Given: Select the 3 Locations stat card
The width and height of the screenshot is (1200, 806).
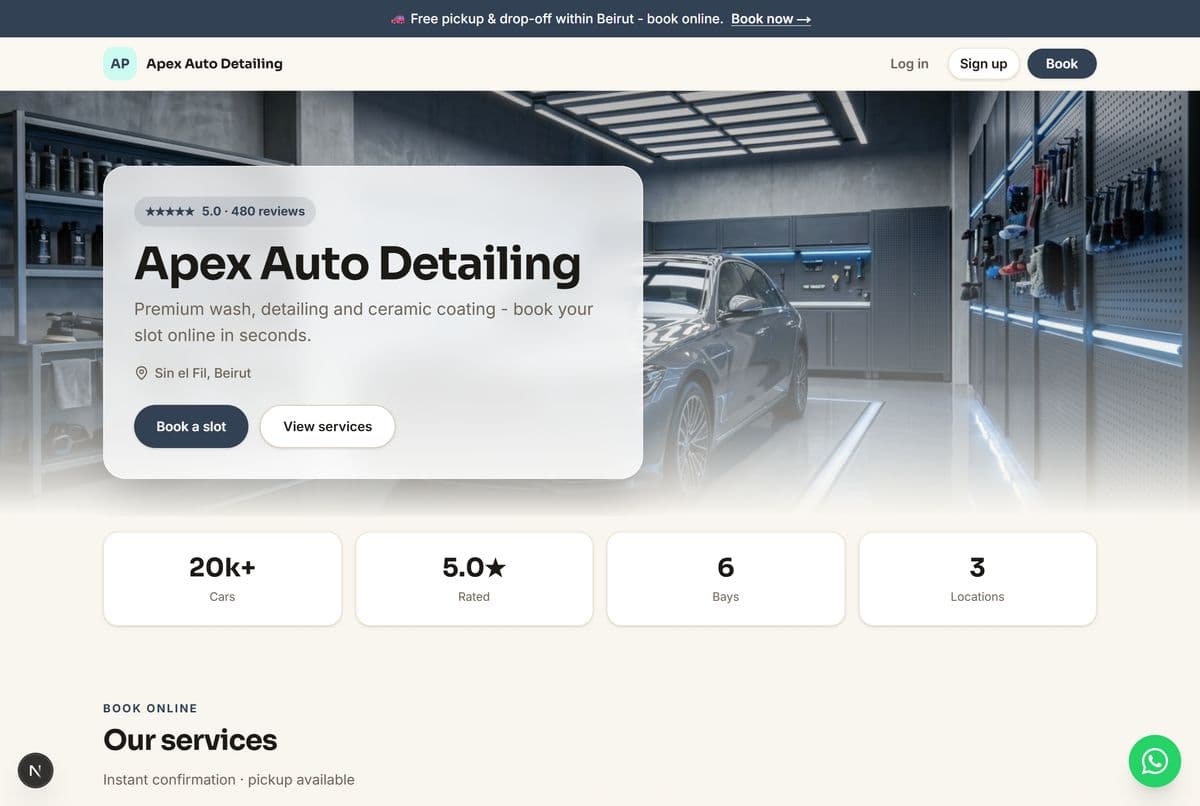Looking at the screenshot, I should (x=978, y=579).
